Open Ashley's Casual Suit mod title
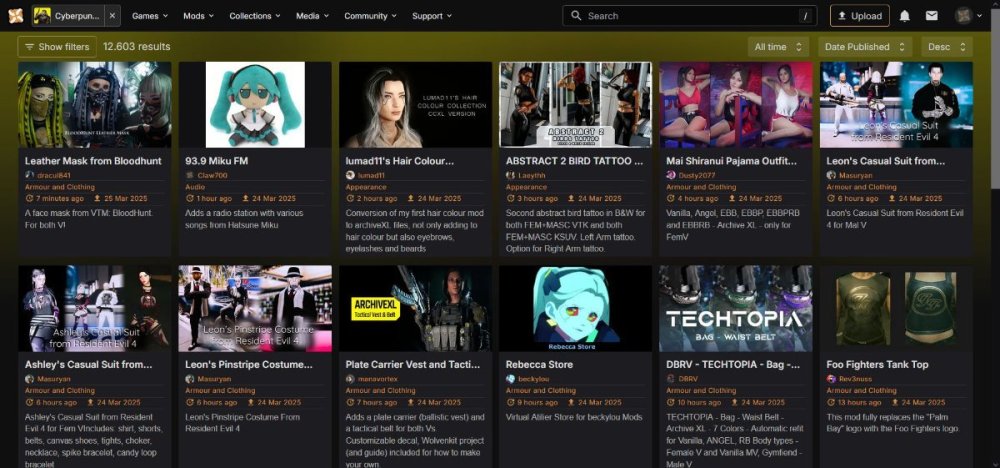The image size is (1000, 468). tap(89, 365)
